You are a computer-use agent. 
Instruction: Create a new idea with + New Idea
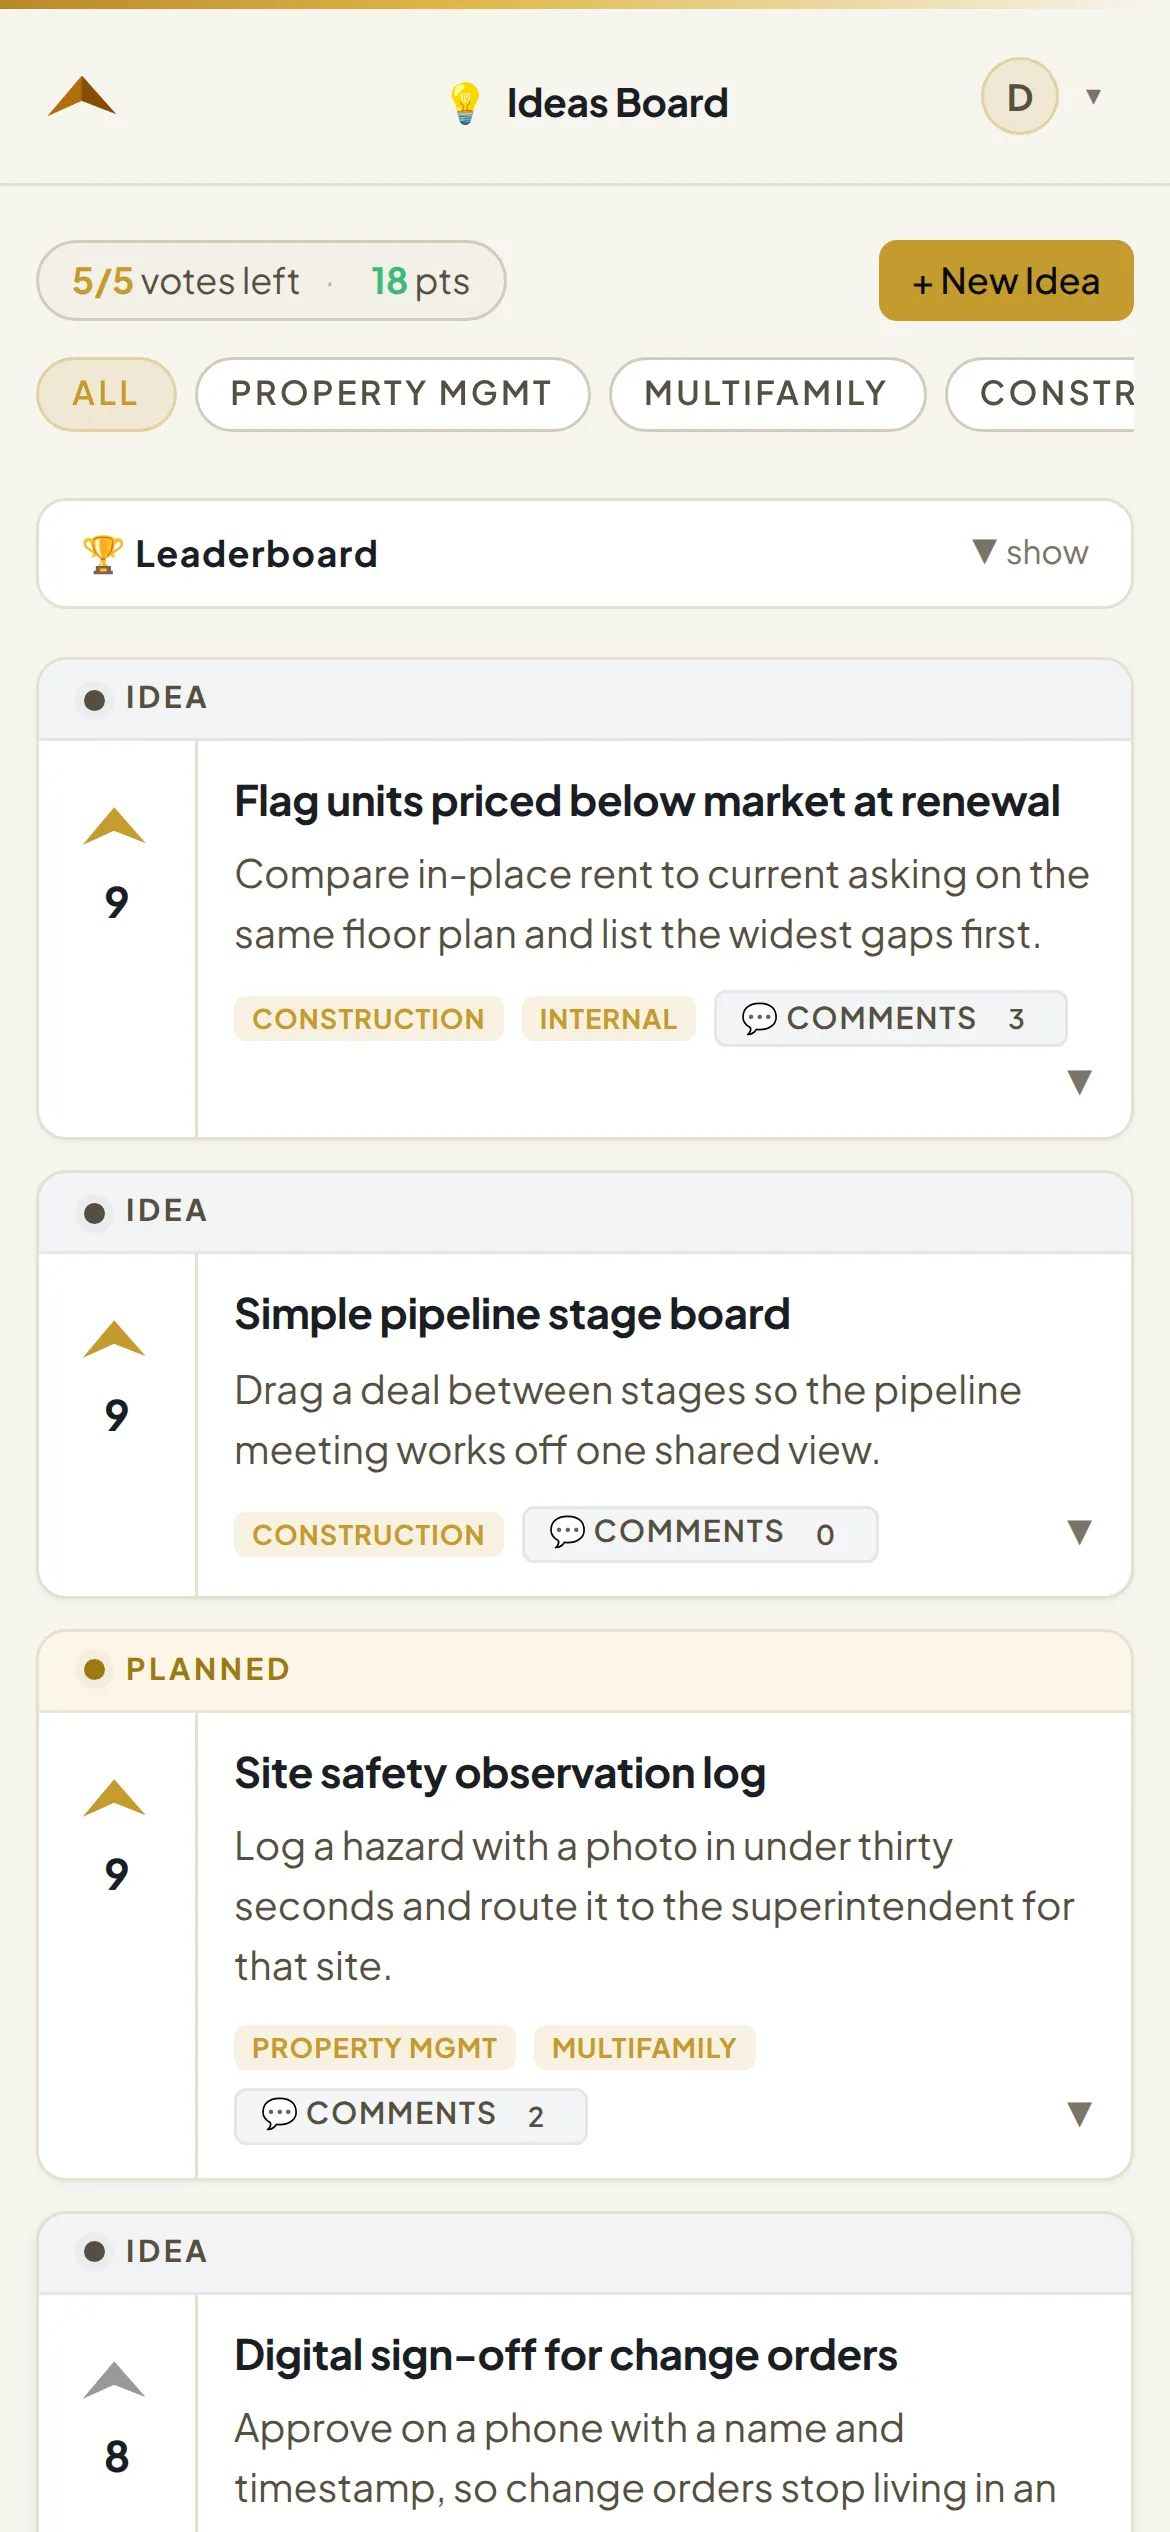(x=1006, y=281)
